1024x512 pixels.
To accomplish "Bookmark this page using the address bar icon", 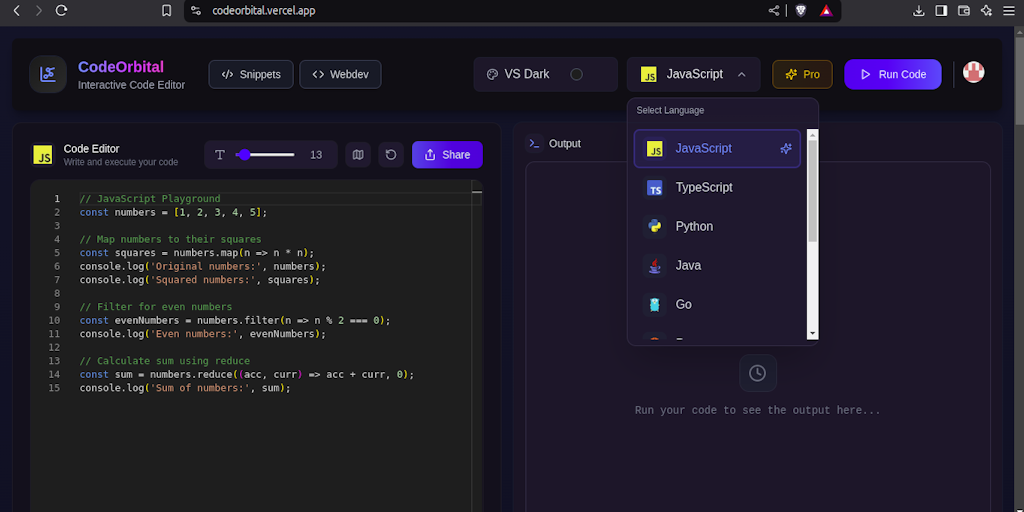I will pos(167,10).
